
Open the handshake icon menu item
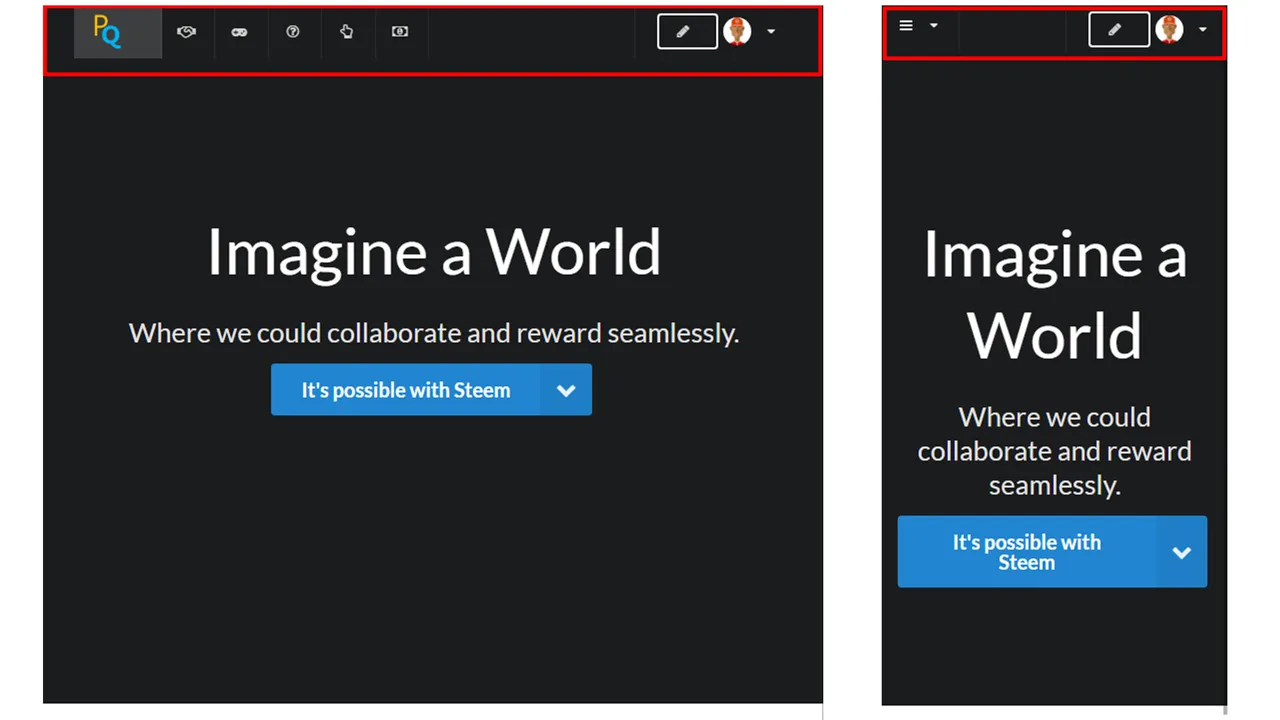pos(186,32)
